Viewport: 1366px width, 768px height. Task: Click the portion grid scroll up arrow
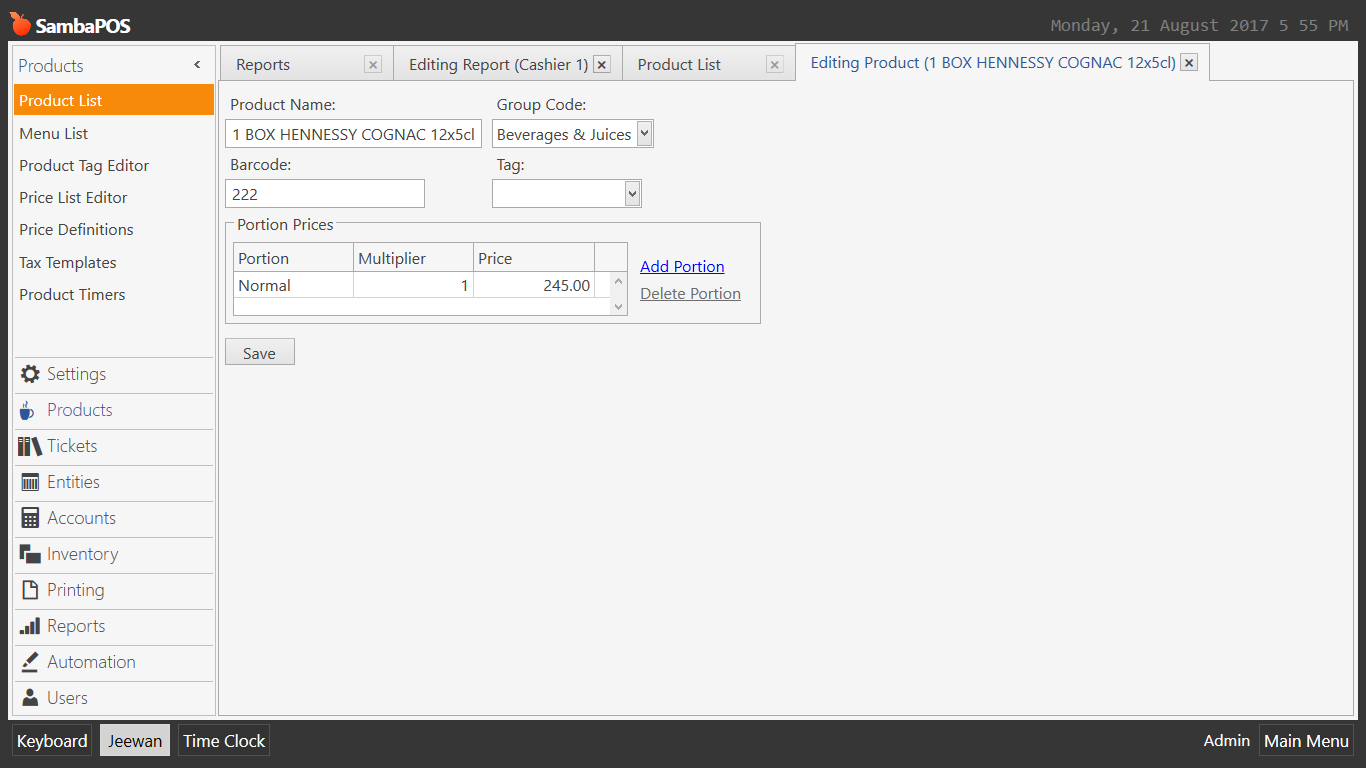tap(619, 281)
